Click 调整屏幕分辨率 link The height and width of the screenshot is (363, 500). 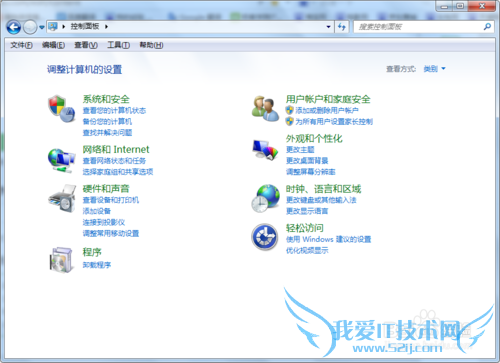coord(311,172)
